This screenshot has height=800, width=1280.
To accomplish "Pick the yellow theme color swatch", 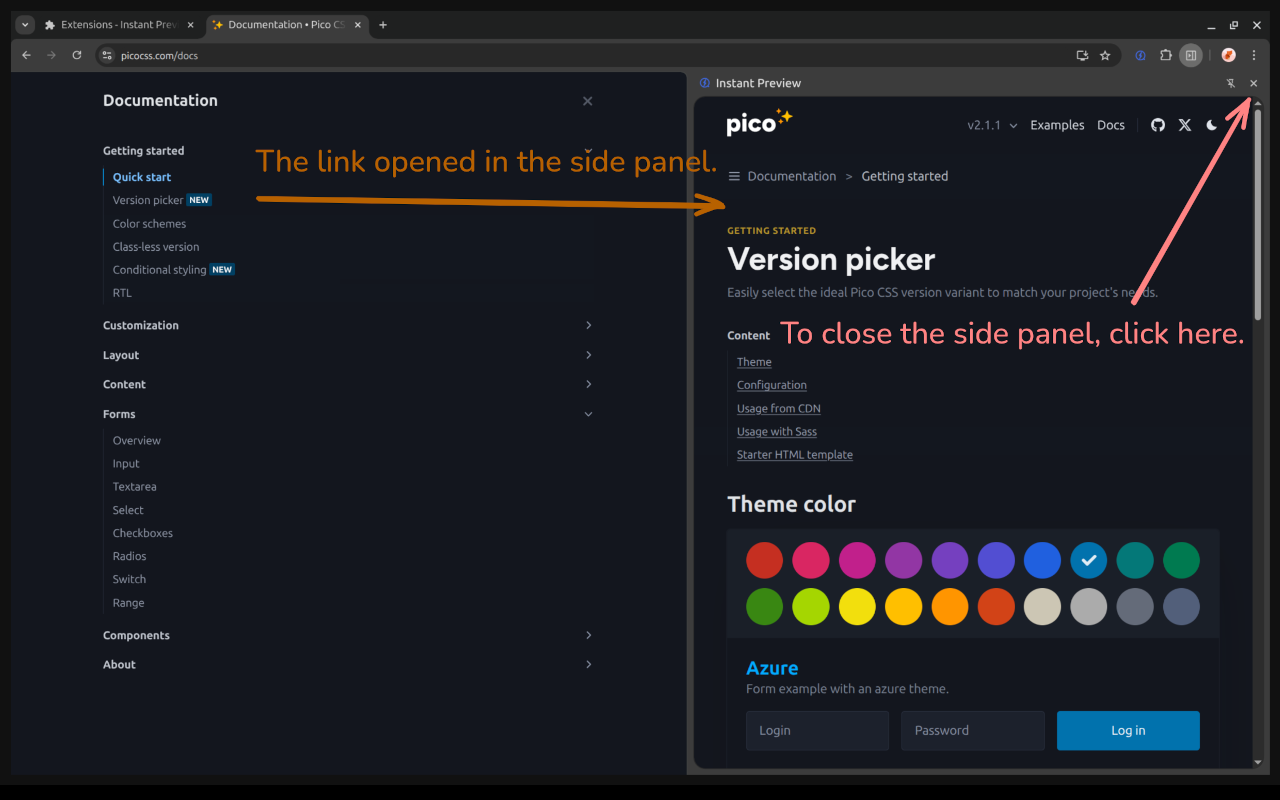I will [x=857, y=607].
